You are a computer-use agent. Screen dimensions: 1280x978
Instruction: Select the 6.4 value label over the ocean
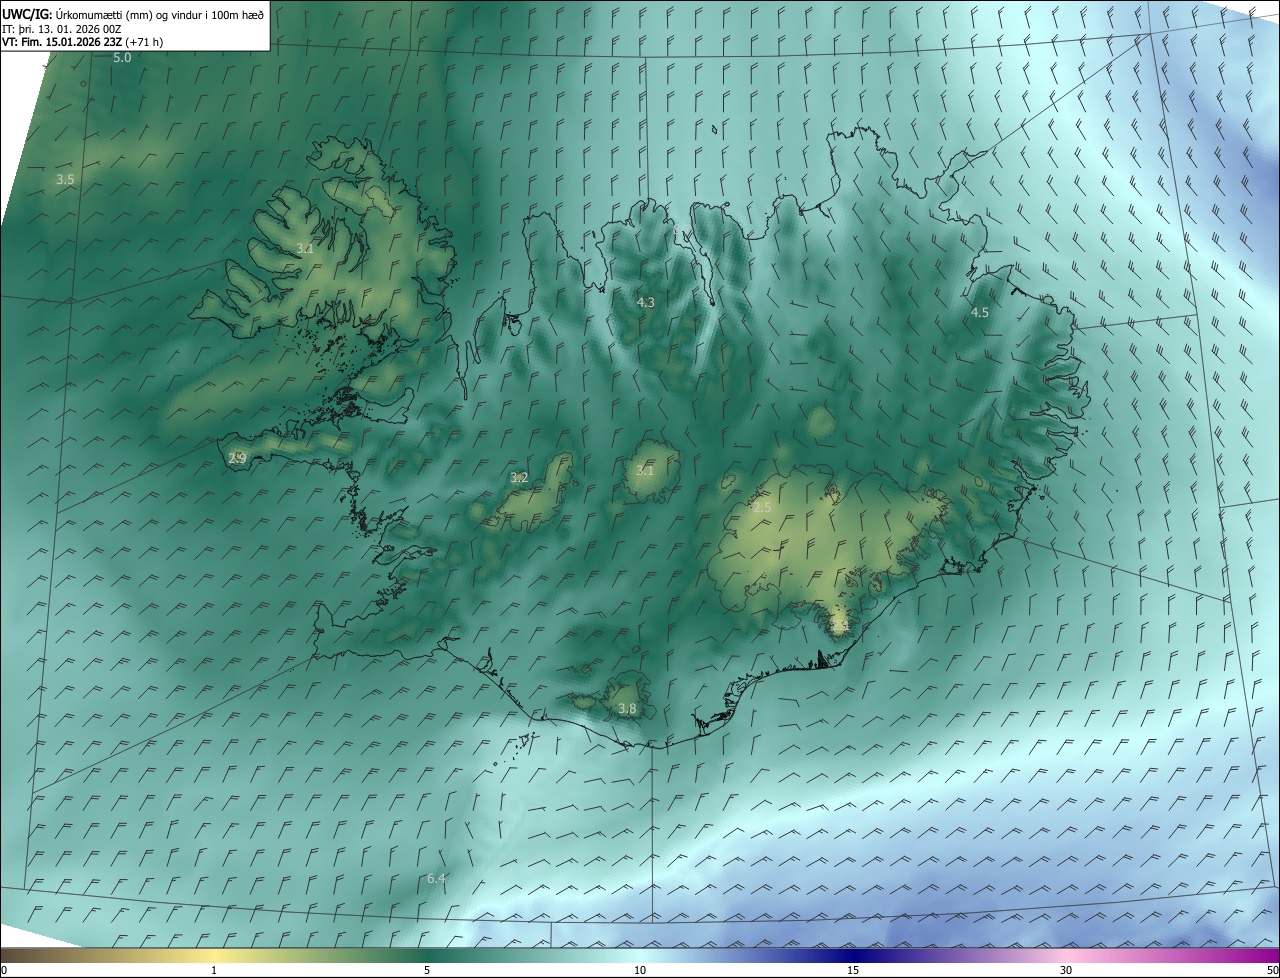pos(436,879)
